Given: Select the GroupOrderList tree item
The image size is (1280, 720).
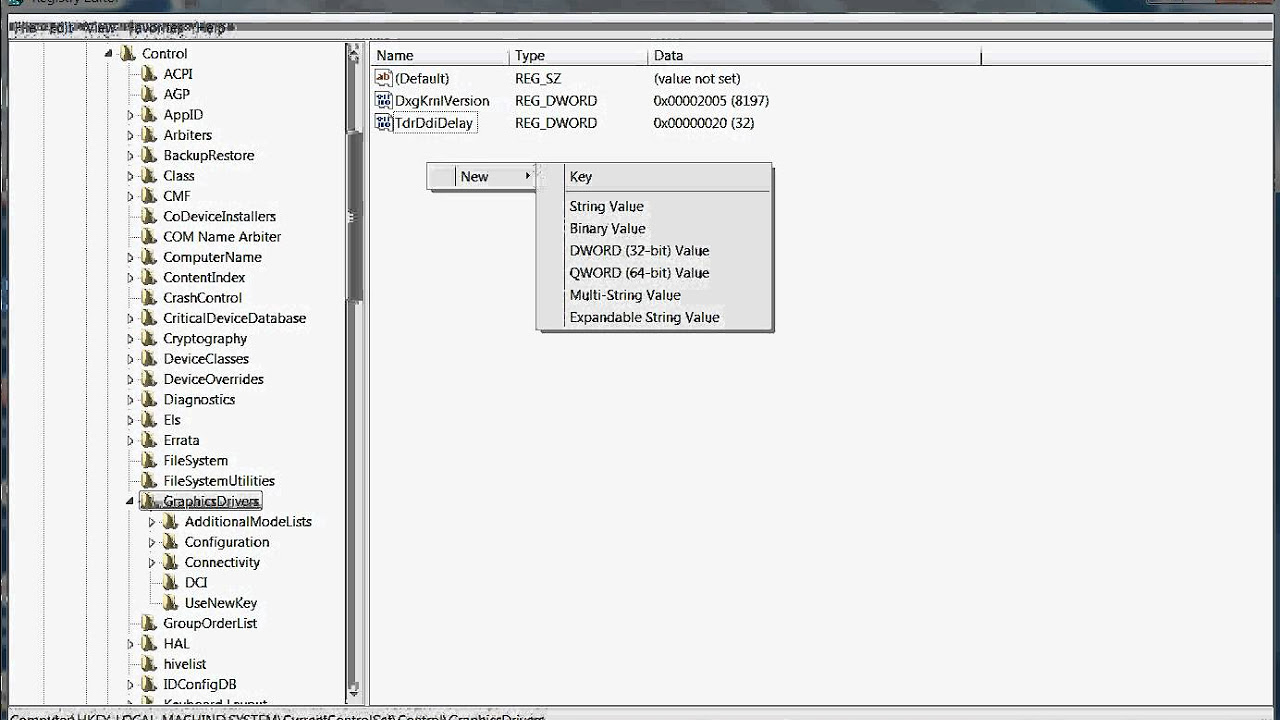Looking at the screenshot, I should (x=210, y=623).
